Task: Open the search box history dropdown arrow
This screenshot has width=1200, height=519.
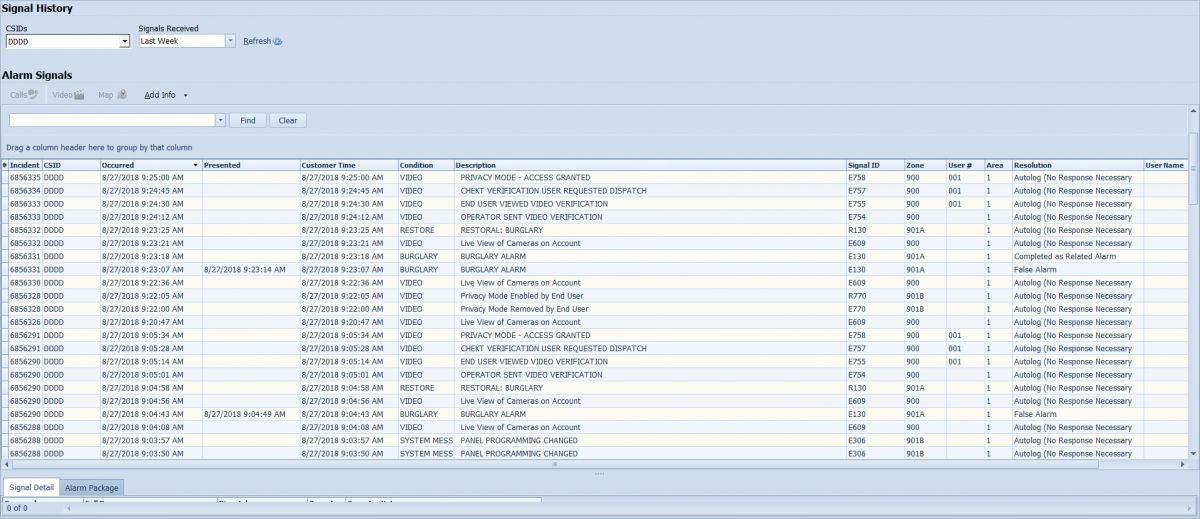Action: 220,120
